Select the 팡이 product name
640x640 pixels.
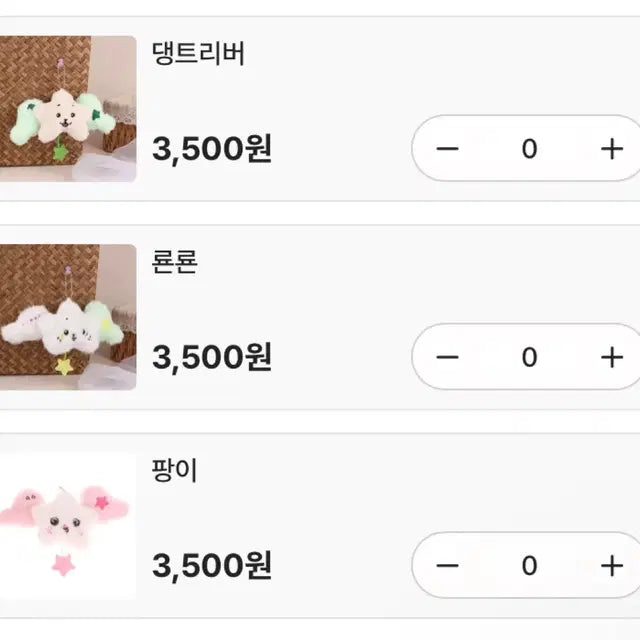pyautogui.click(x=175, y=470)
